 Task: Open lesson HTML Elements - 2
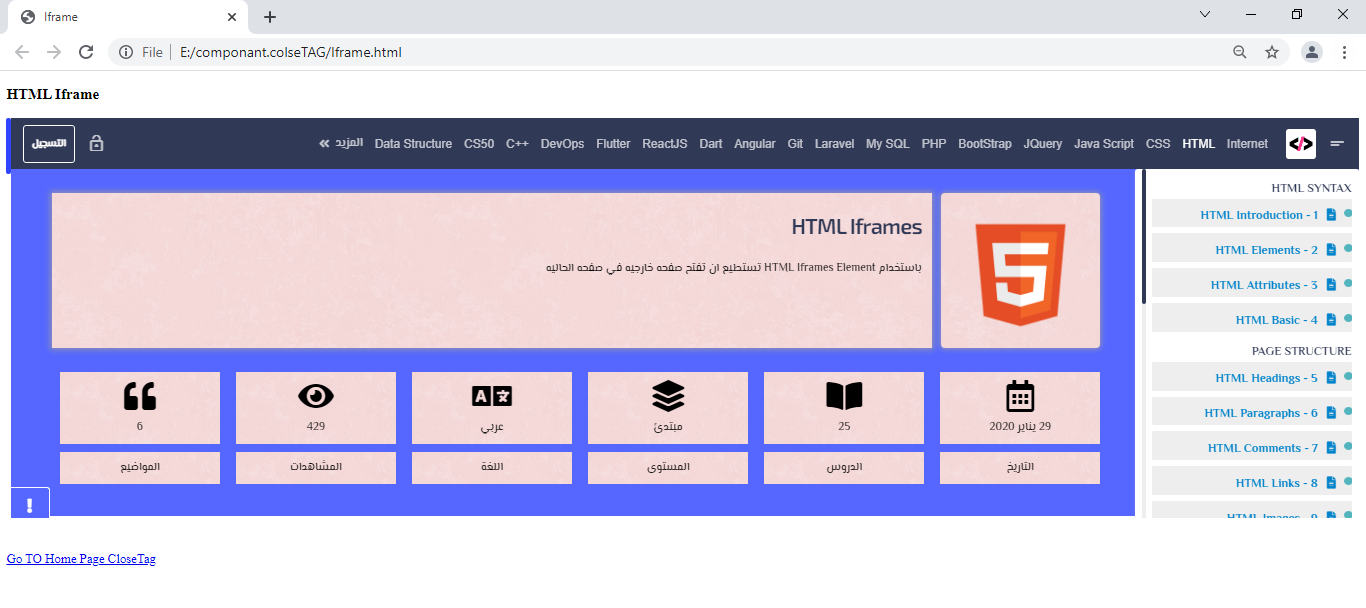click(1267, 250)
